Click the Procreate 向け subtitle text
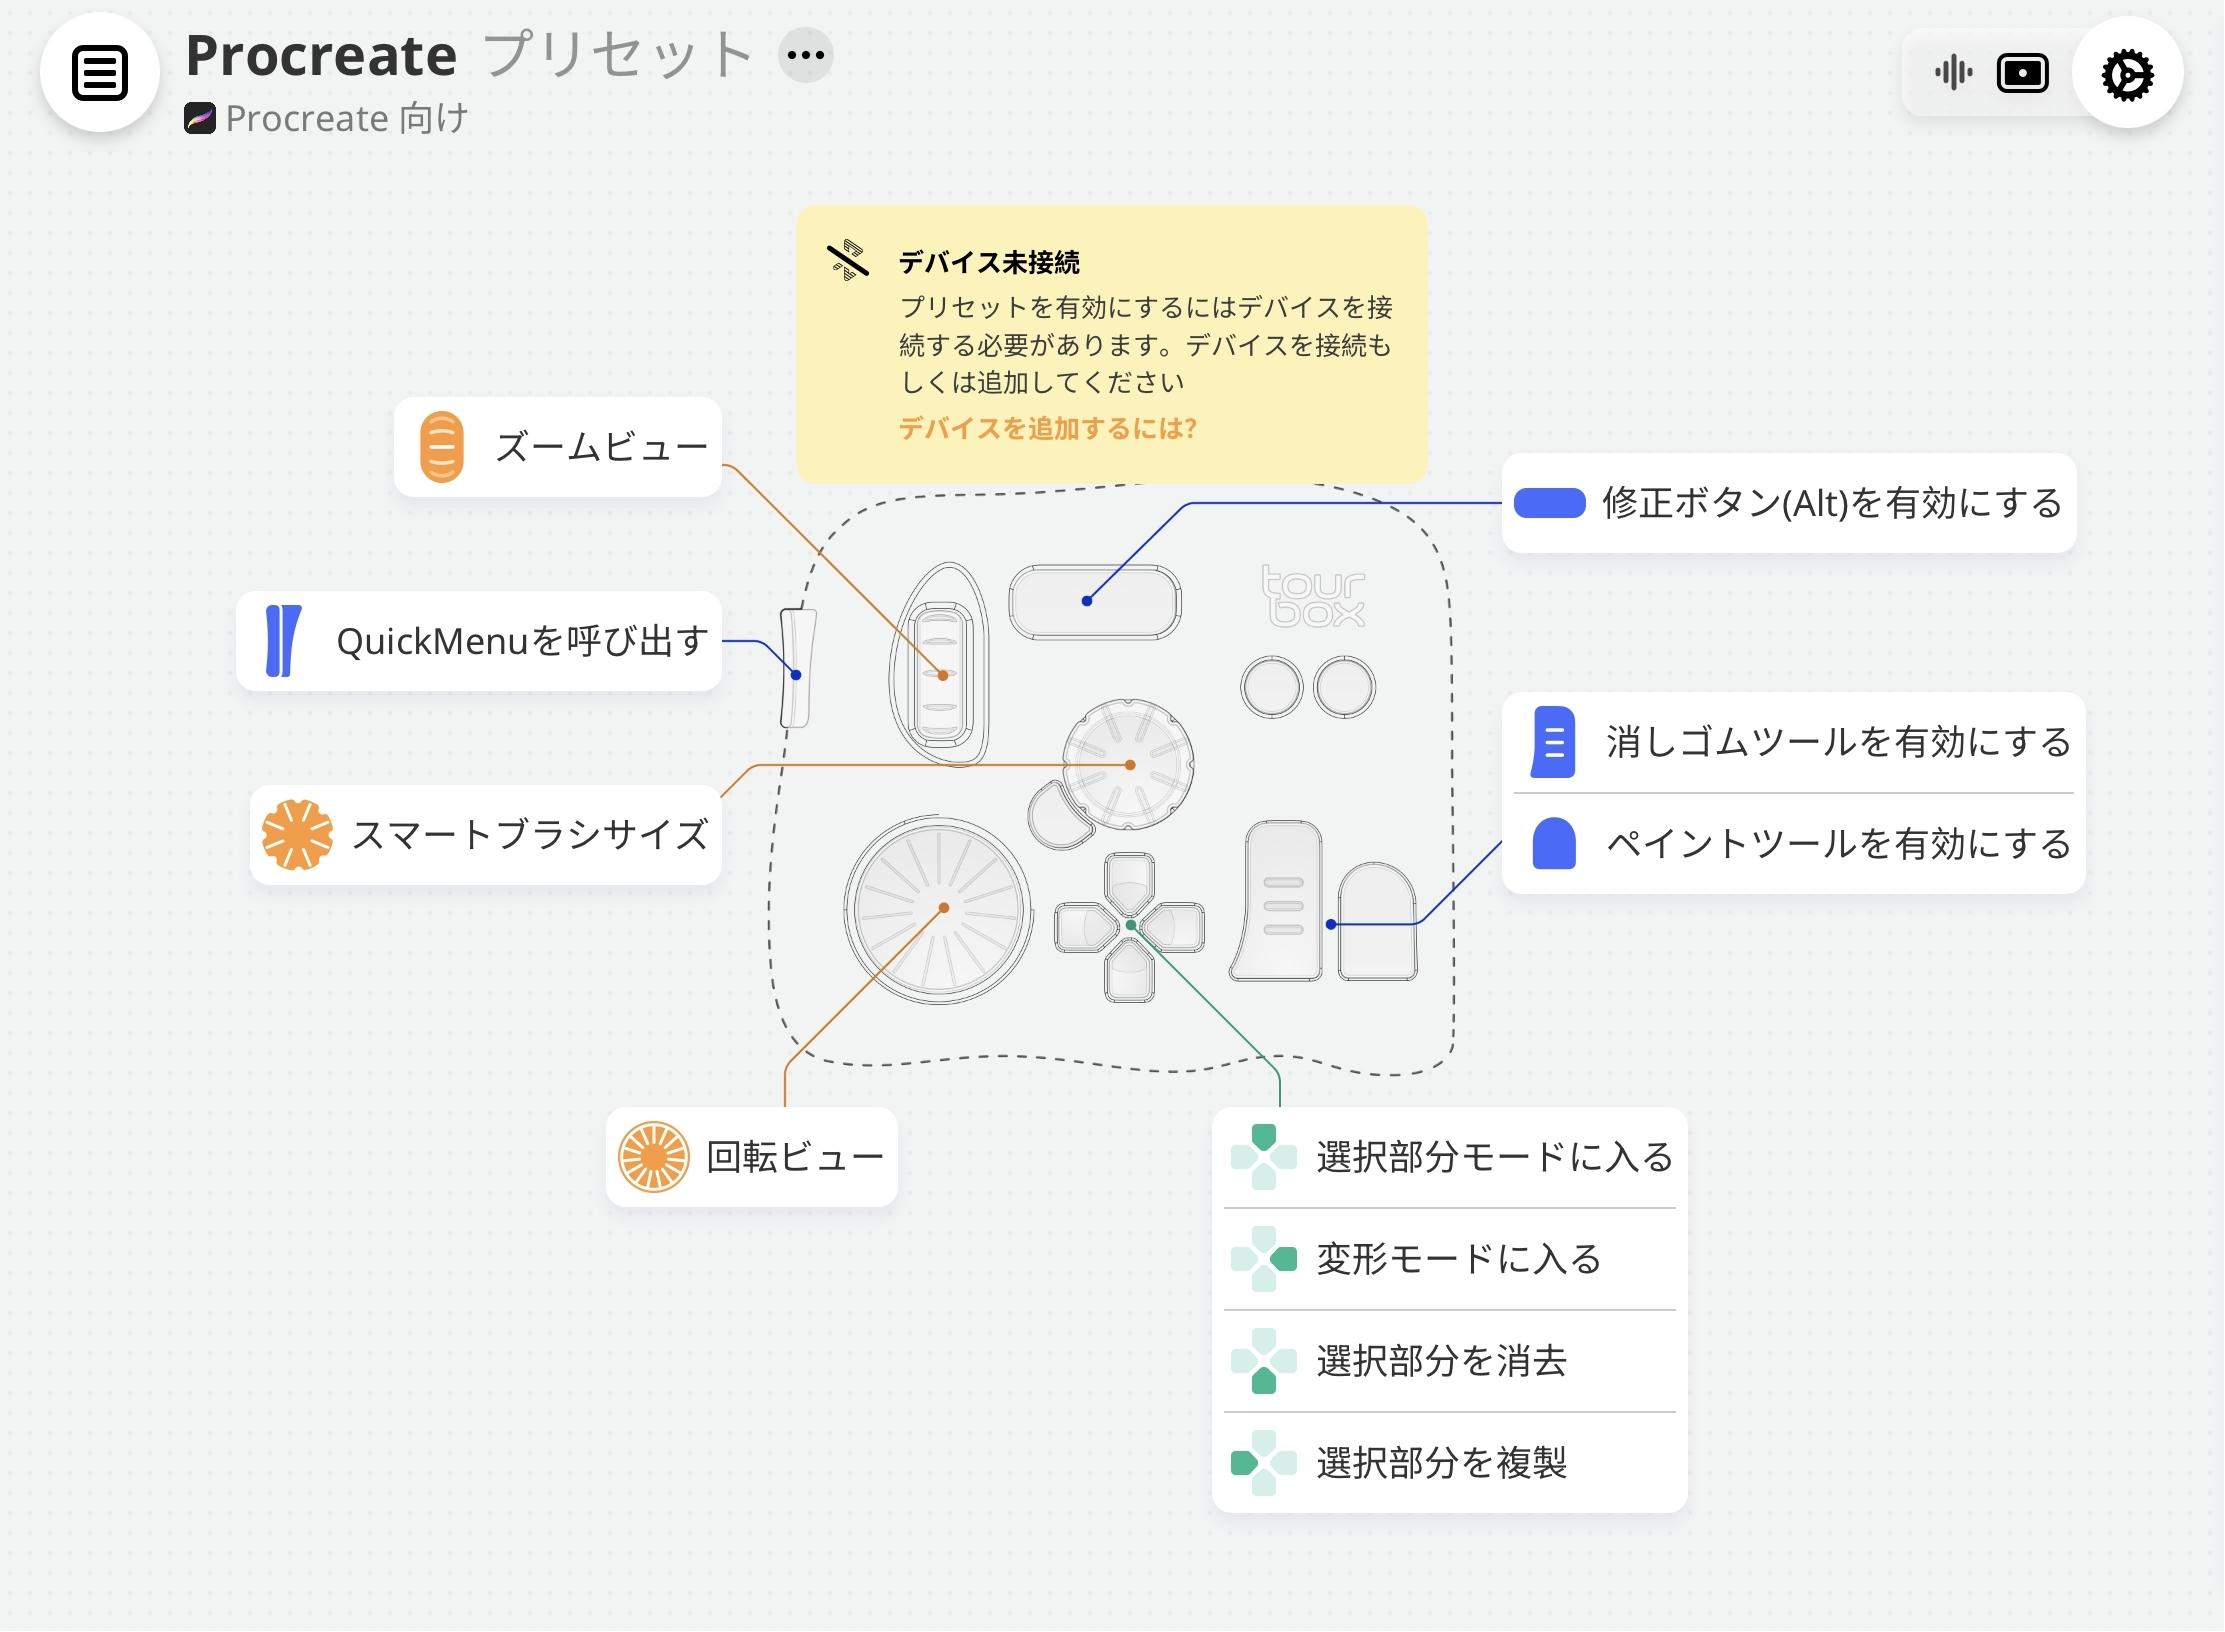This screenshot has width=2225, height=1632. [347, 119]
